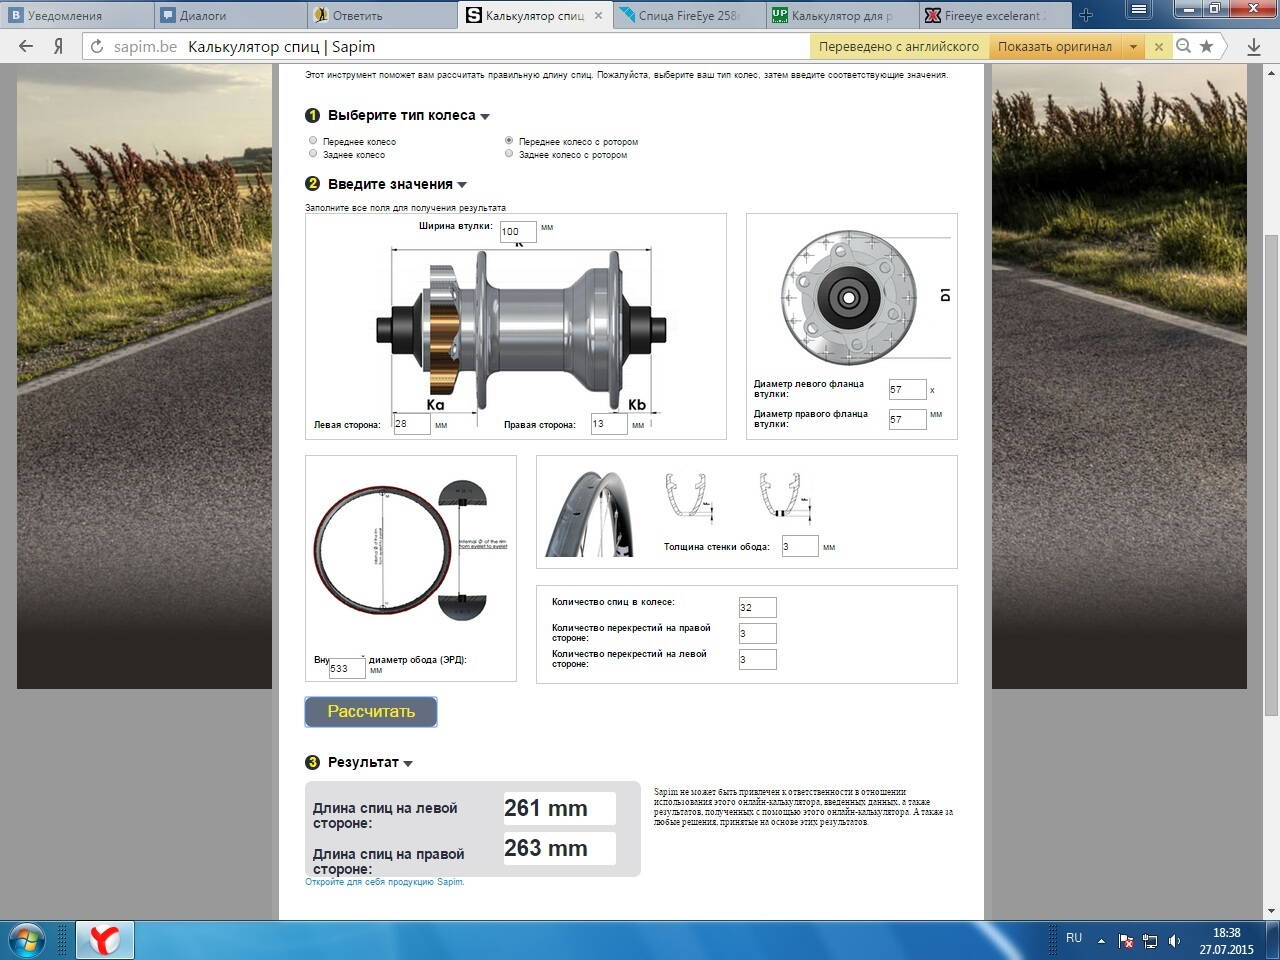Screen dimensions: 1280x960
Task: Click the 'Ширина втулки' input field
Action: (518, 232)
